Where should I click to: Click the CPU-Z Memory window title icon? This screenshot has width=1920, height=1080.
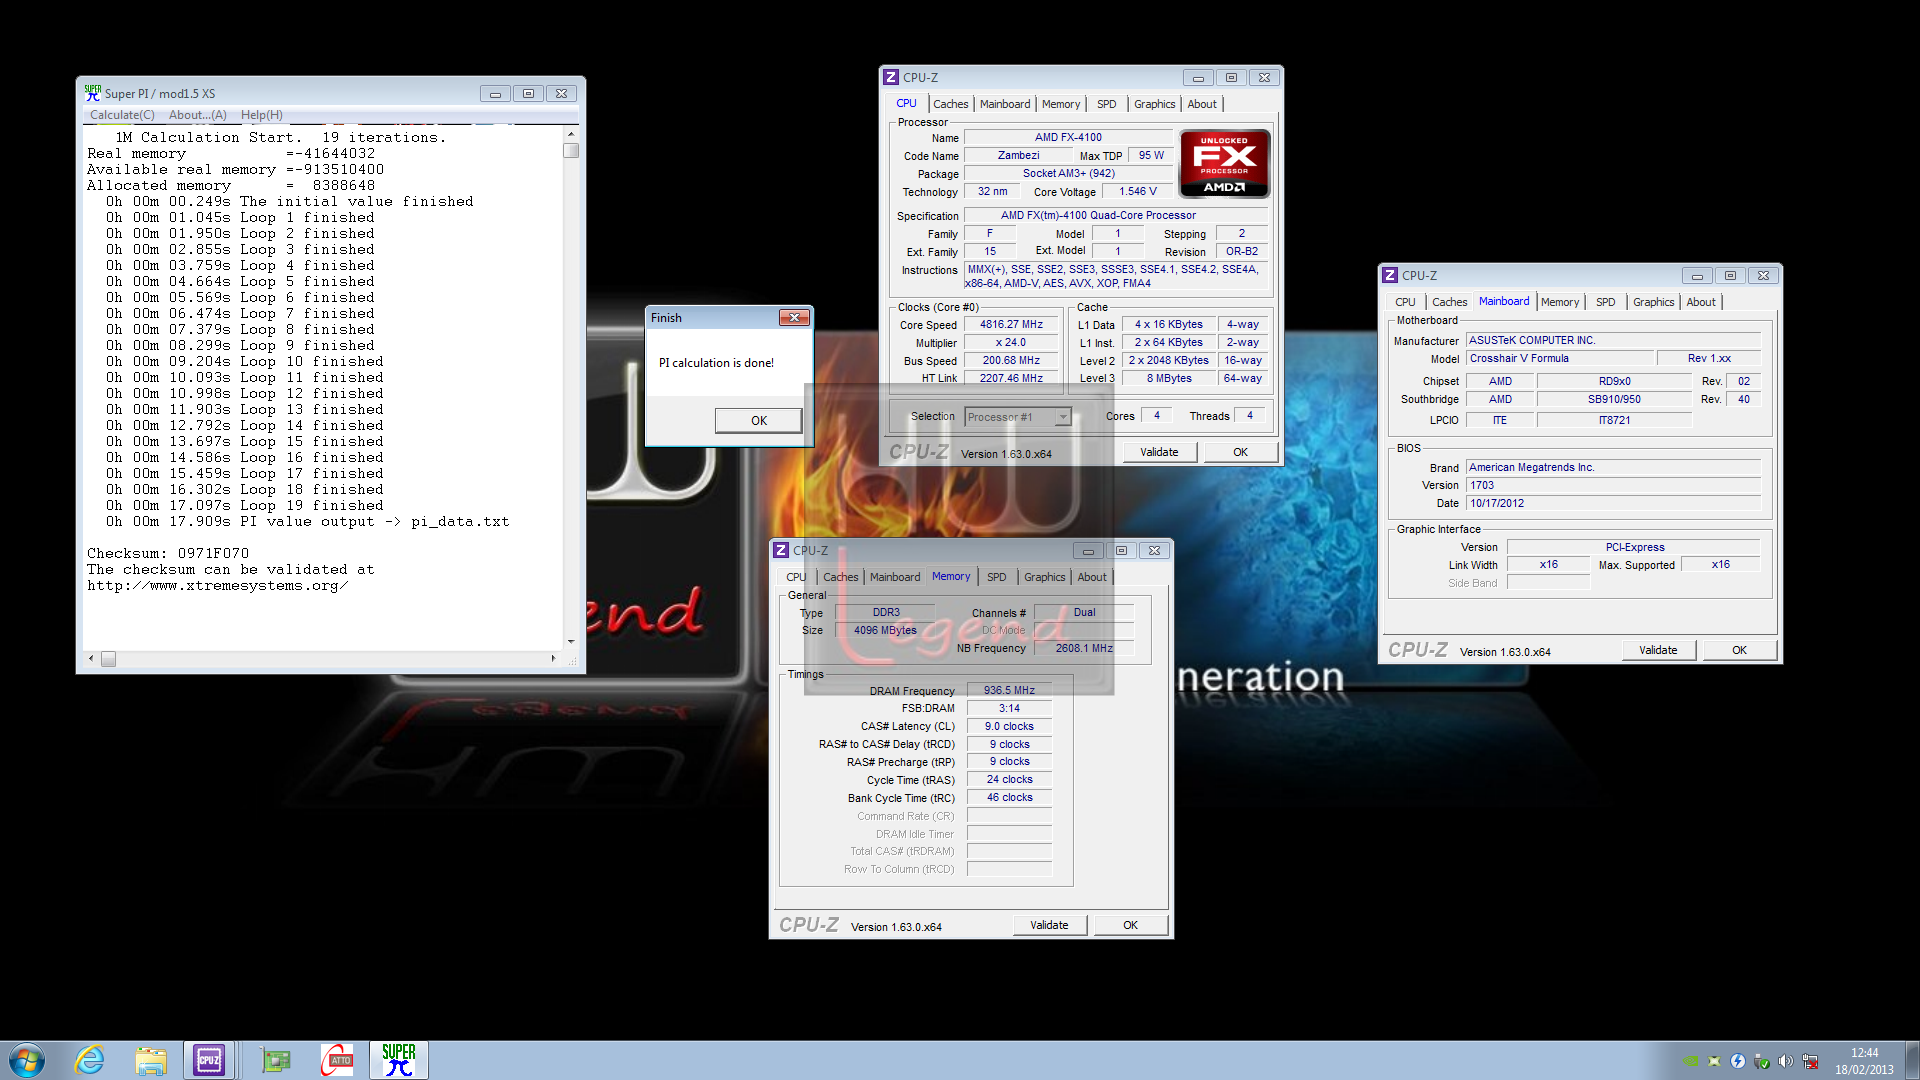[781, 550]
